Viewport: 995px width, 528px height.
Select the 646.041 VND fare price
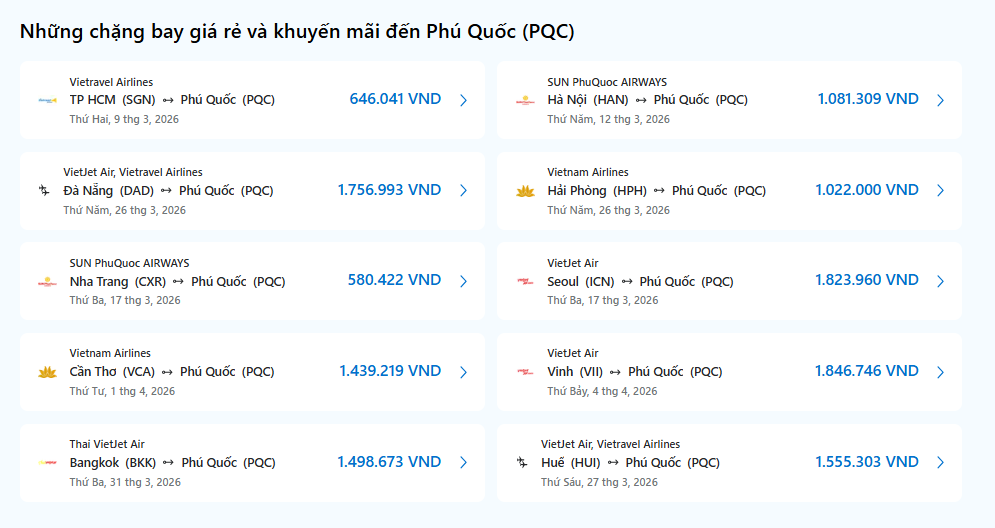point(395,99)
